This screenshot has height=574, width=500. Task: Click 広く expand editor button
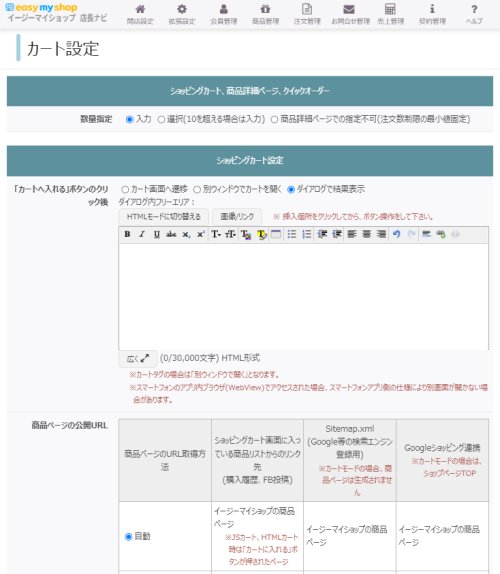pyautogui.click(x=138, y=358)
